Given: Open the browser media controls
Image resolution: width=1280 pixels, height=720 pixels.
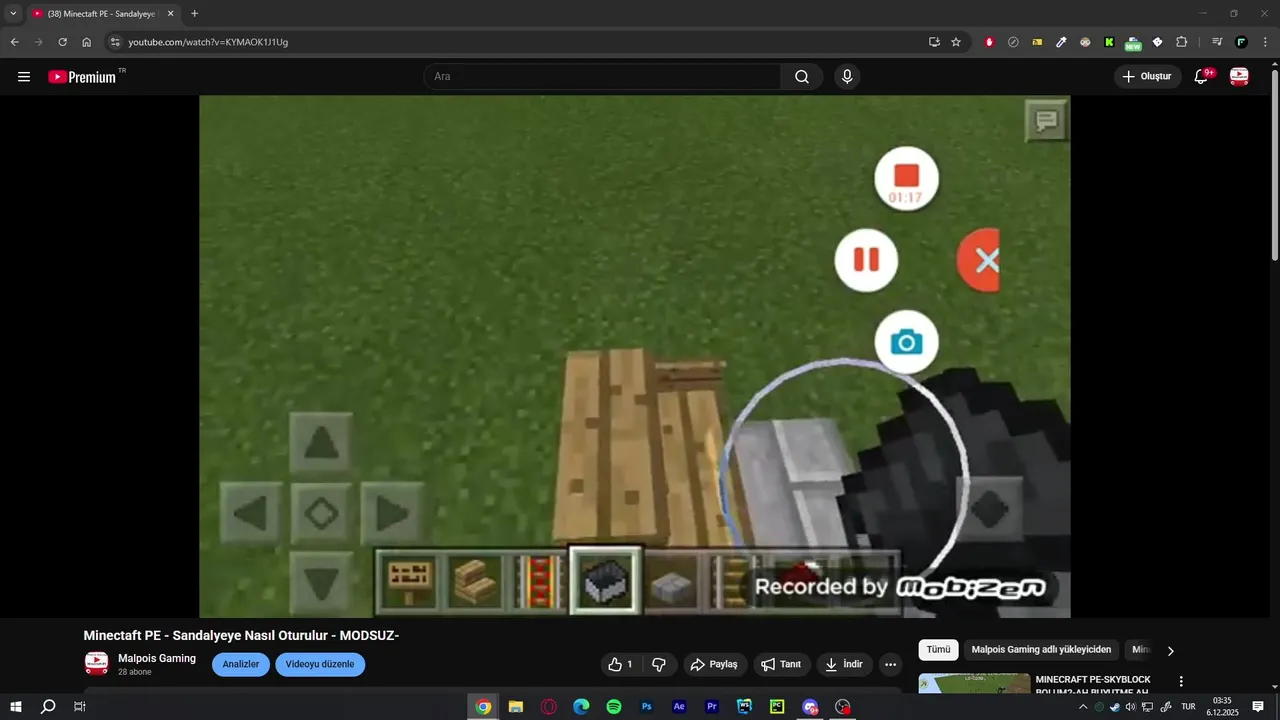Looking at the screenshot, I should coord(1217,42).
